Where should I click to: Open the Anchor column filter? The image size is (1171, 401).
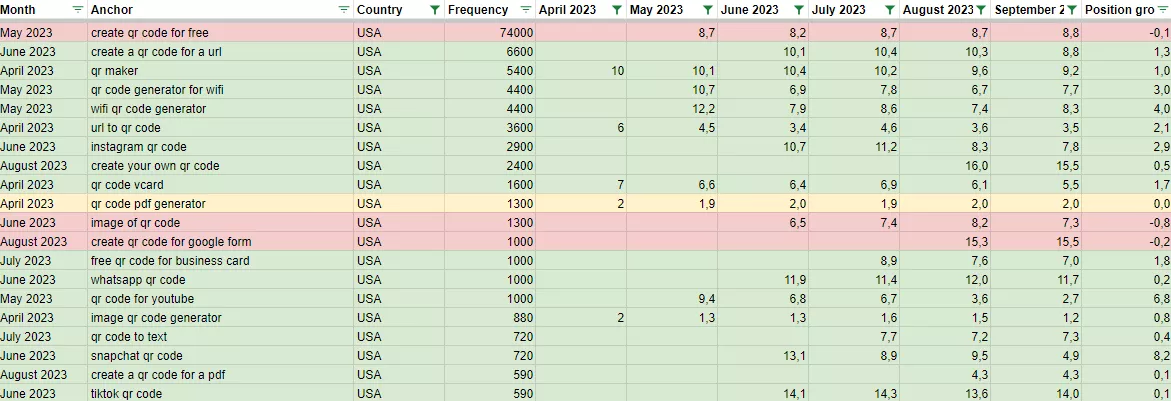coord(344,10)
